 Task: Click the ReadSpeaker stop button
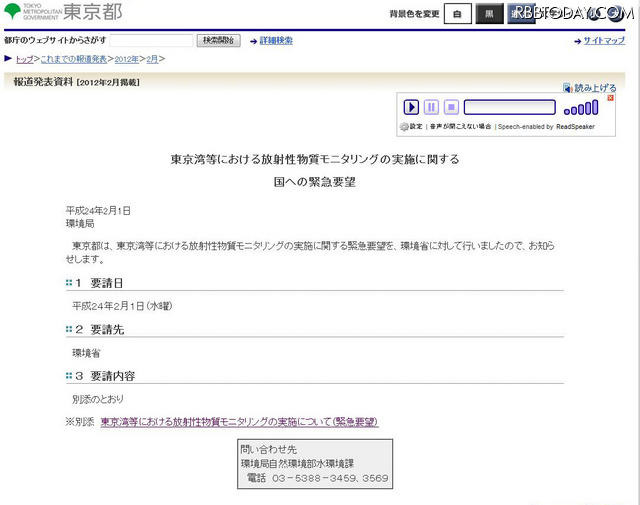451,107
